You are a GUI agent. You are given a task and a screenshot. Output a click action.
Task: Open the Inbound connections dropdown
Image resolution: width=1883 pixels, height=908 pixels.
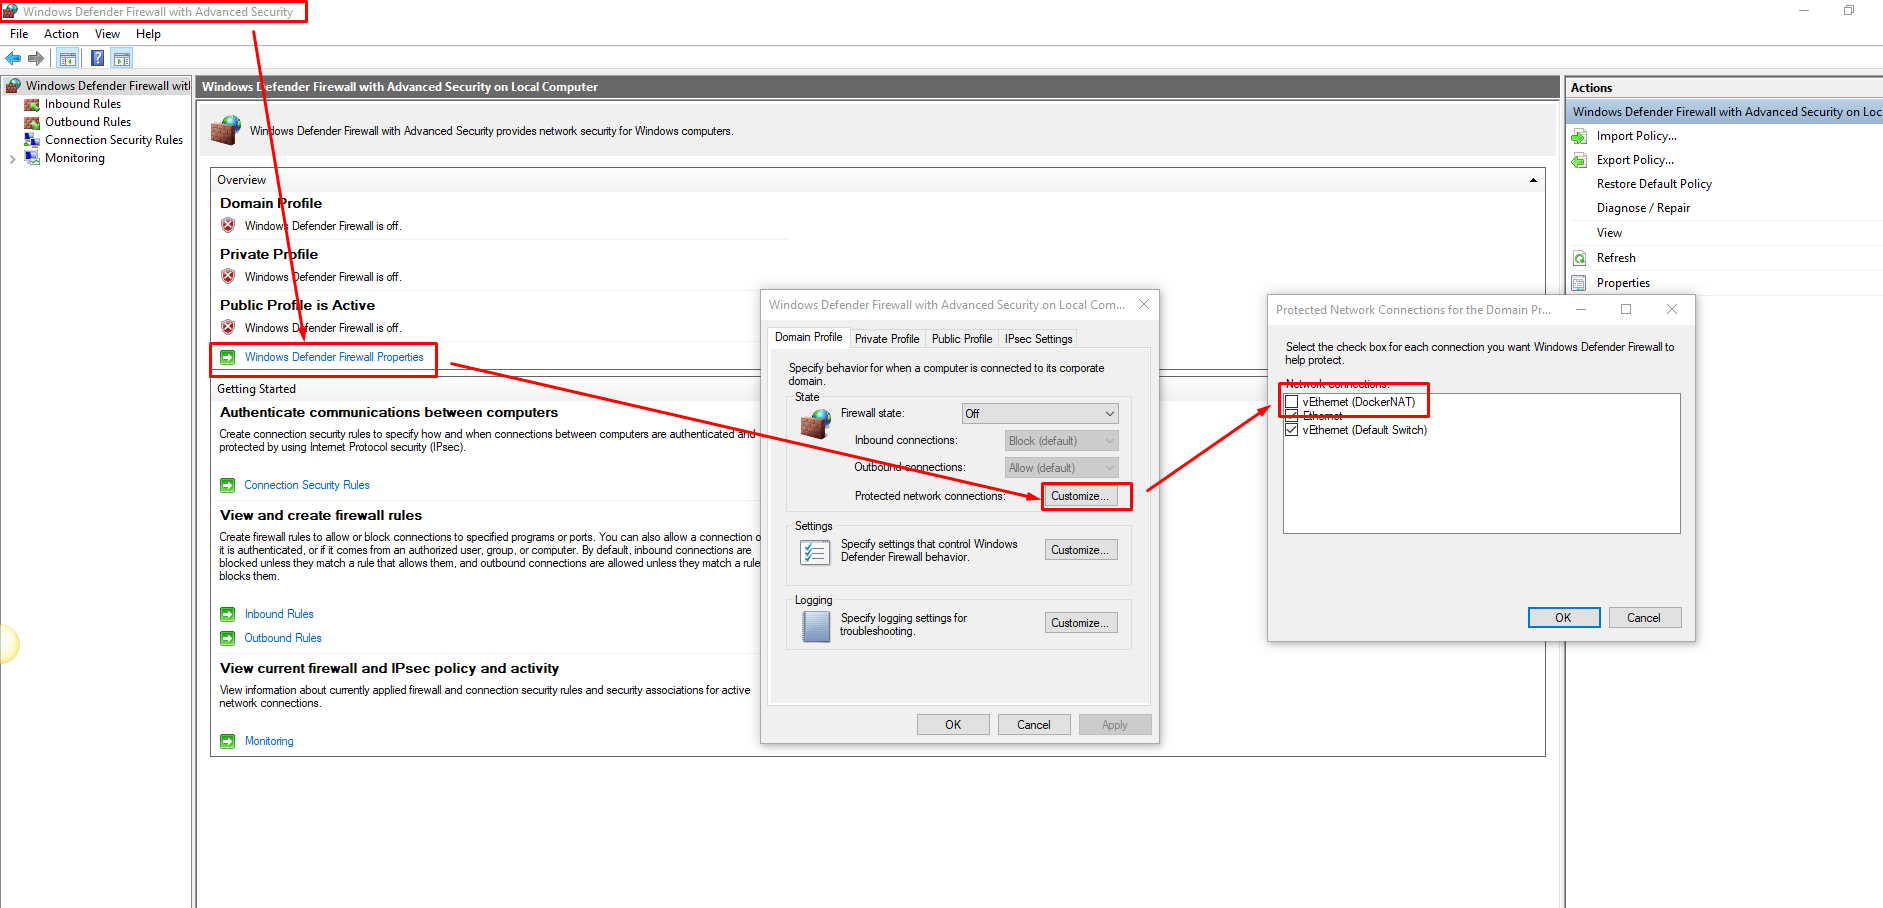[x=1061, y=441]
